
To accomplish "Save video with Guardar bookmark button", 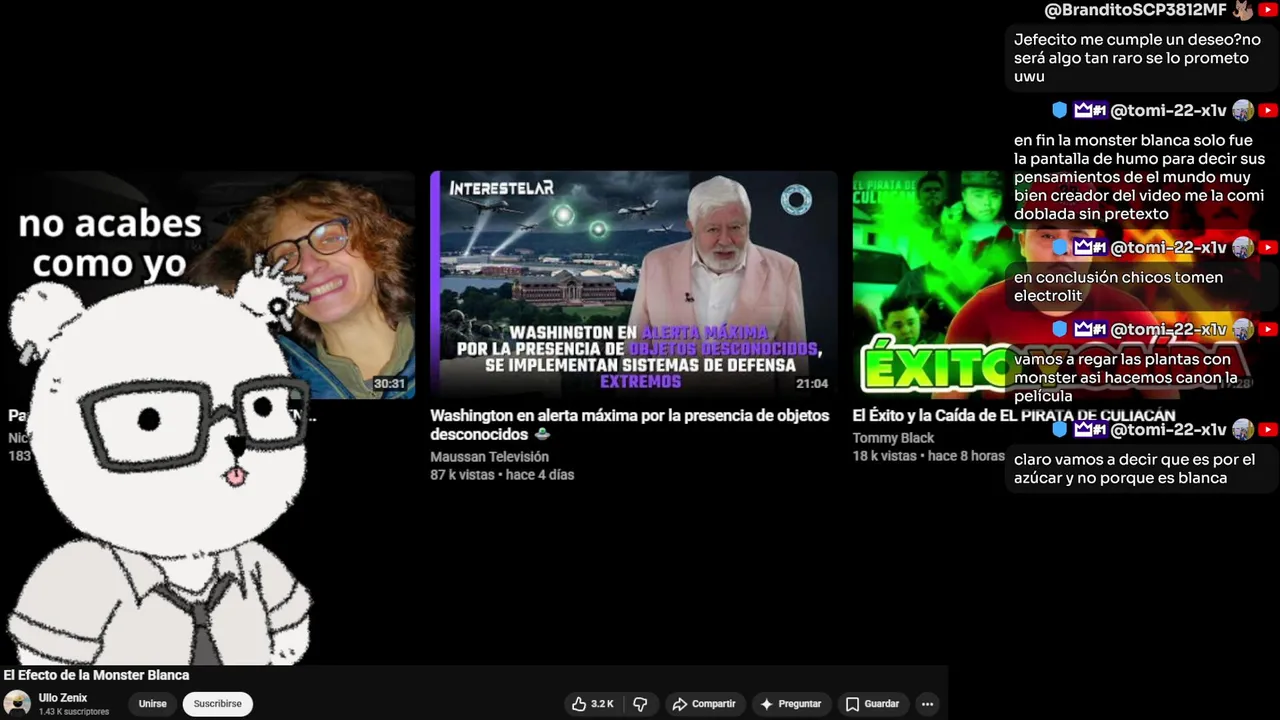I will 872,704.
